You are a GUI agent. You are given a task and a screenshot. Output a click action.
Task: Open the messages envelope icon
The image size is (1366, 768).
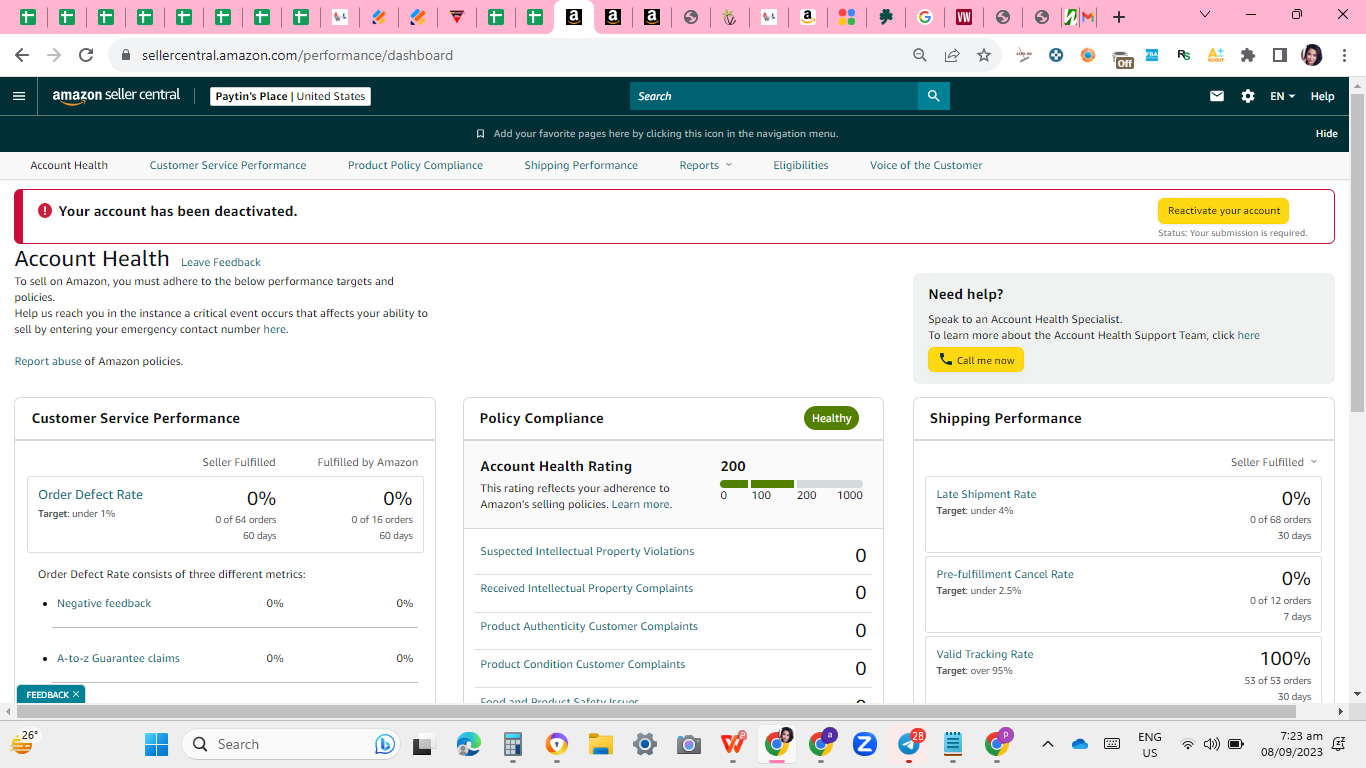point(1217,96)
